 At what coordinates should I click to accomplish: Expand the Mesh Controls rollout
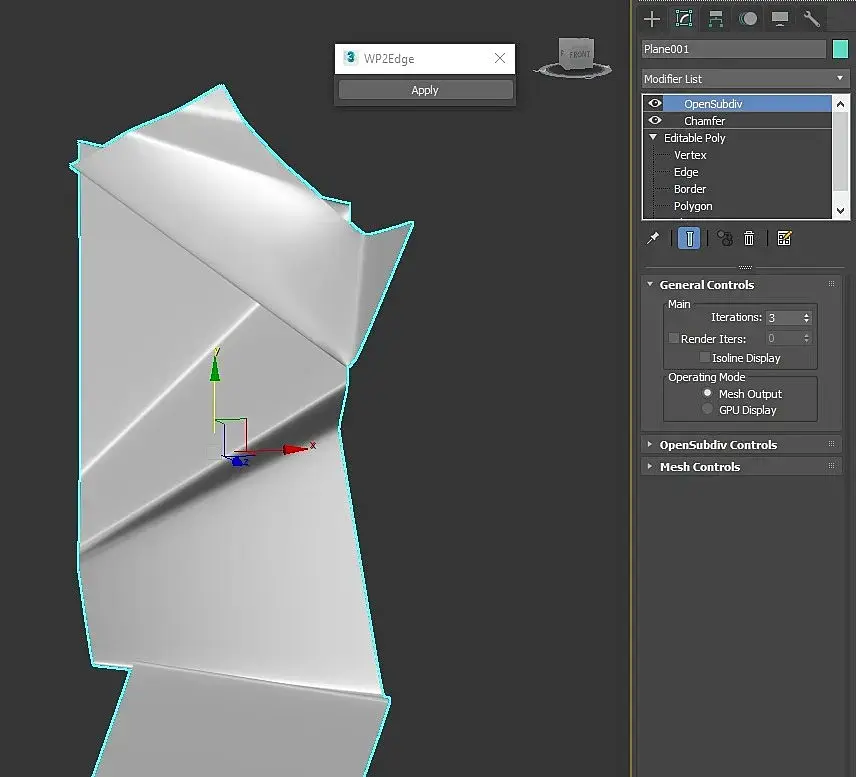point(650,466)
